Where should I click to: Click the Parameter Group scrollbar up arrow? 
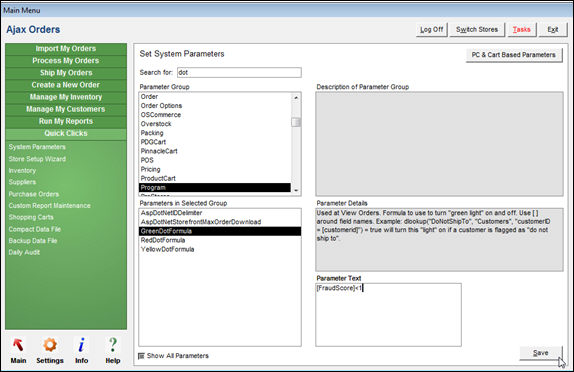point(296,97)
